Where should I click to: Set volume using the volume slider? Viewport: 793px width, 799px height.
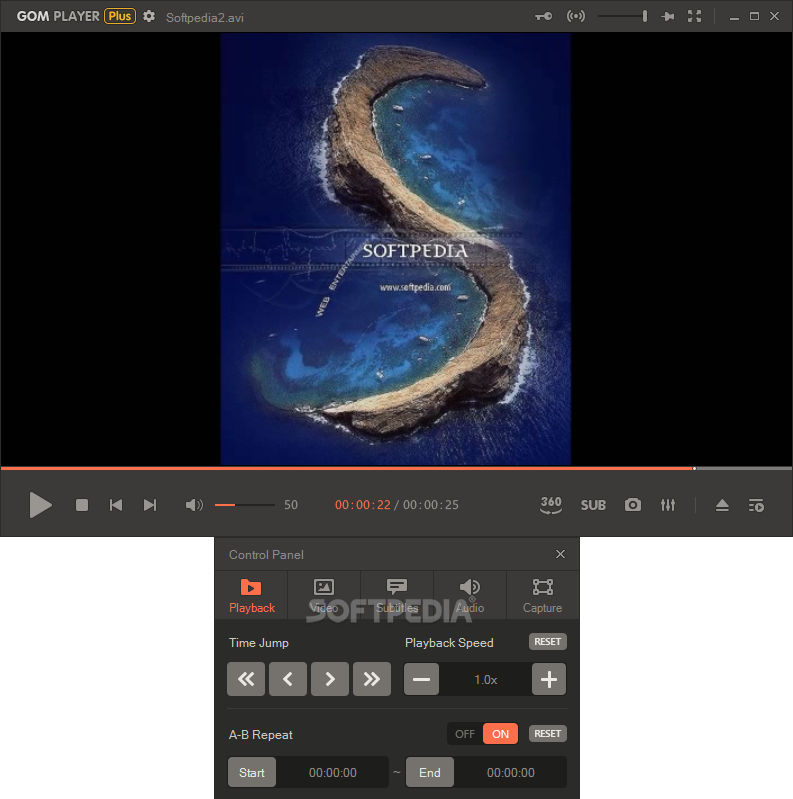pos(245,505)
